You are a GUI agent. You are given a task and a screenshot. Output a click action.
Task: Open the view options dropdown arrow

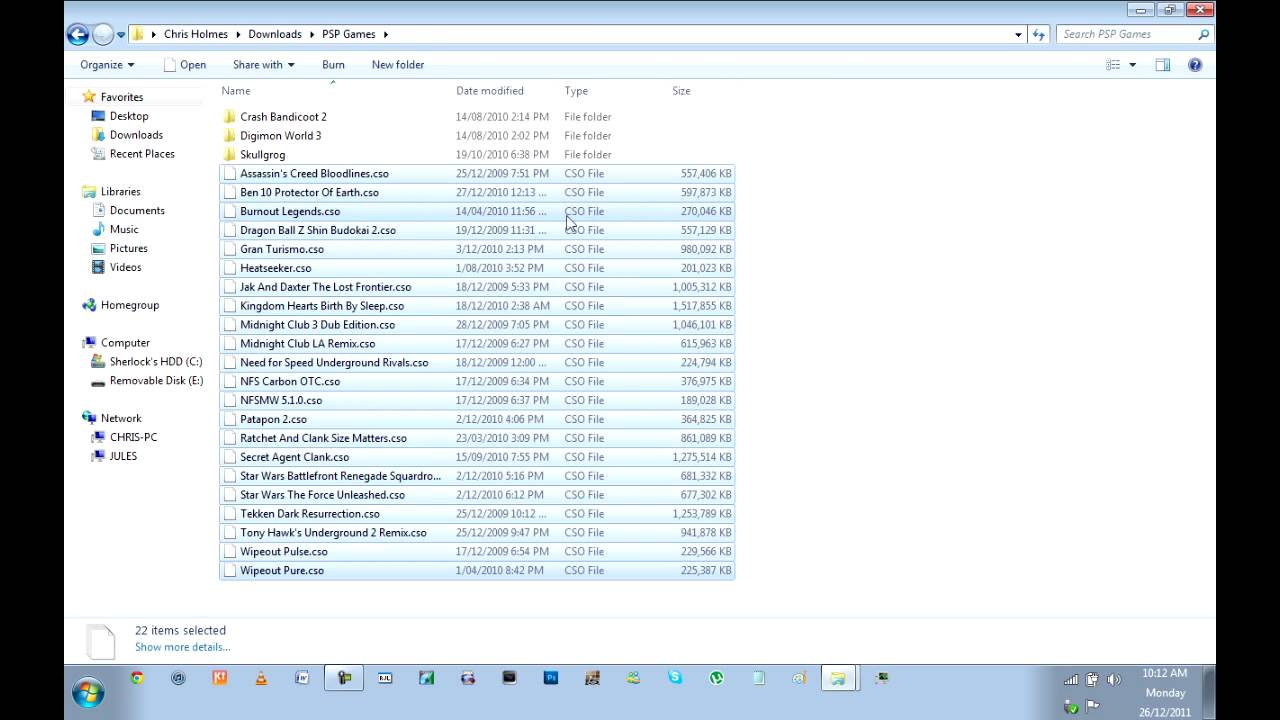pyautogui.click(x=1132, y=65)
